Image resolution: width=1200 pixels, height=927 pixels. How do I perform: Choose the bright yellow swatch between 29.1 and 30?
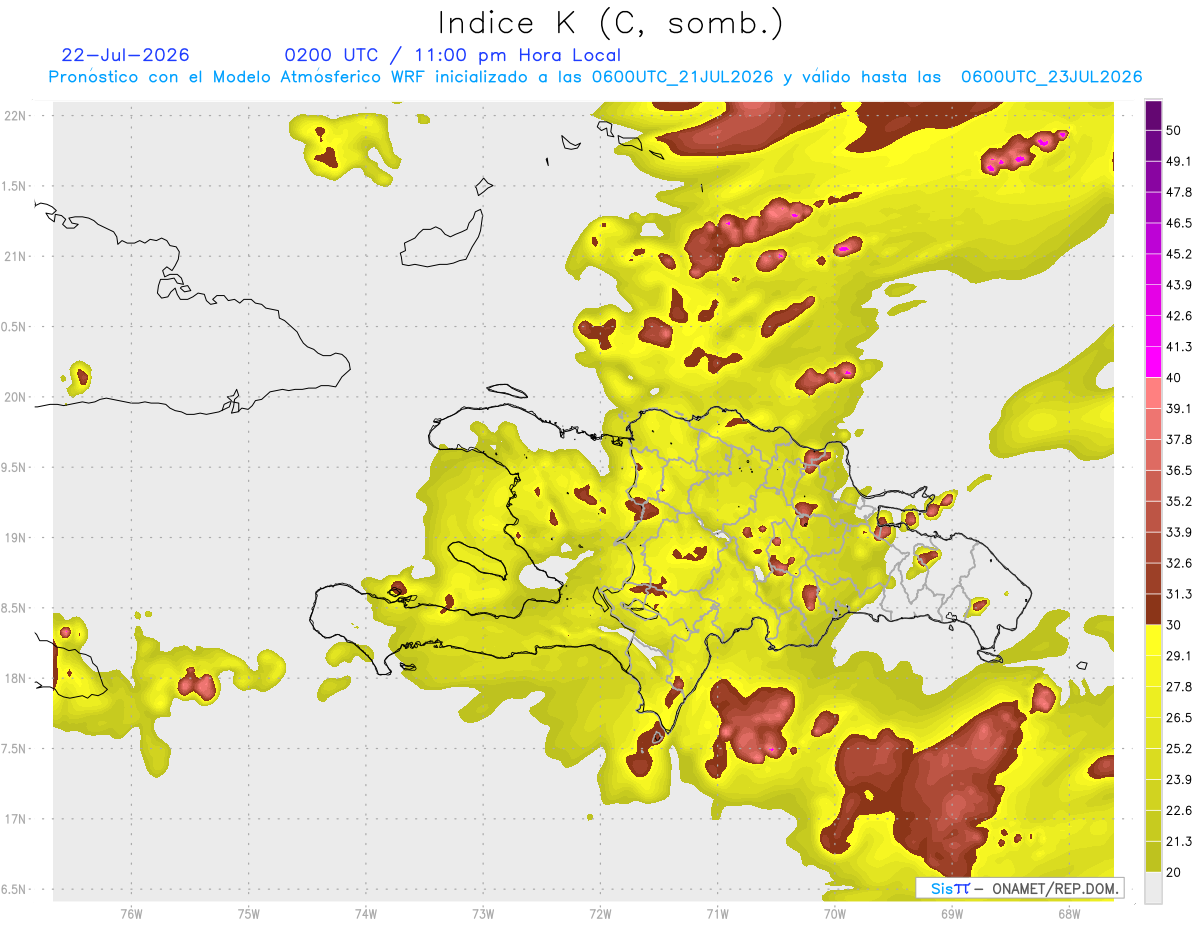tap(1153, 640)
